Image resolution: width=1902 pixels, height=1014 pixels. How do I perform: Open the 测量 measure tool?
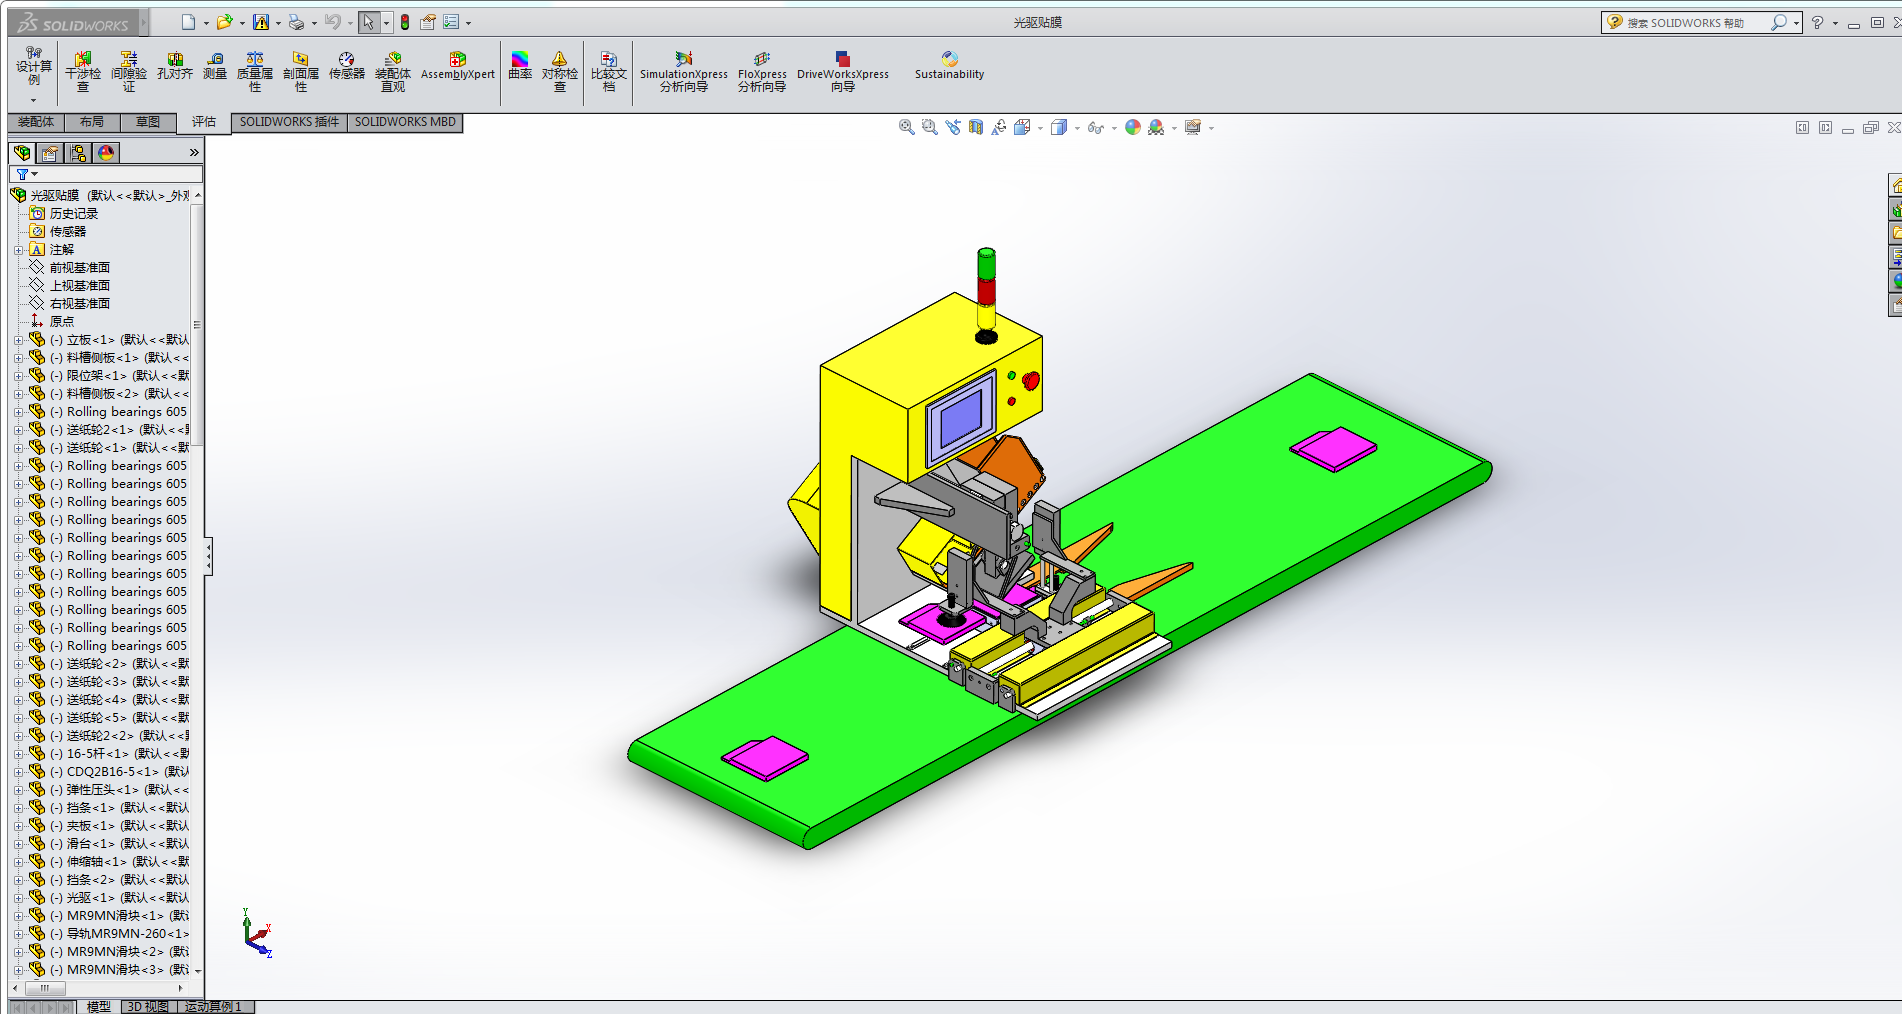click(x=215, y=66)
